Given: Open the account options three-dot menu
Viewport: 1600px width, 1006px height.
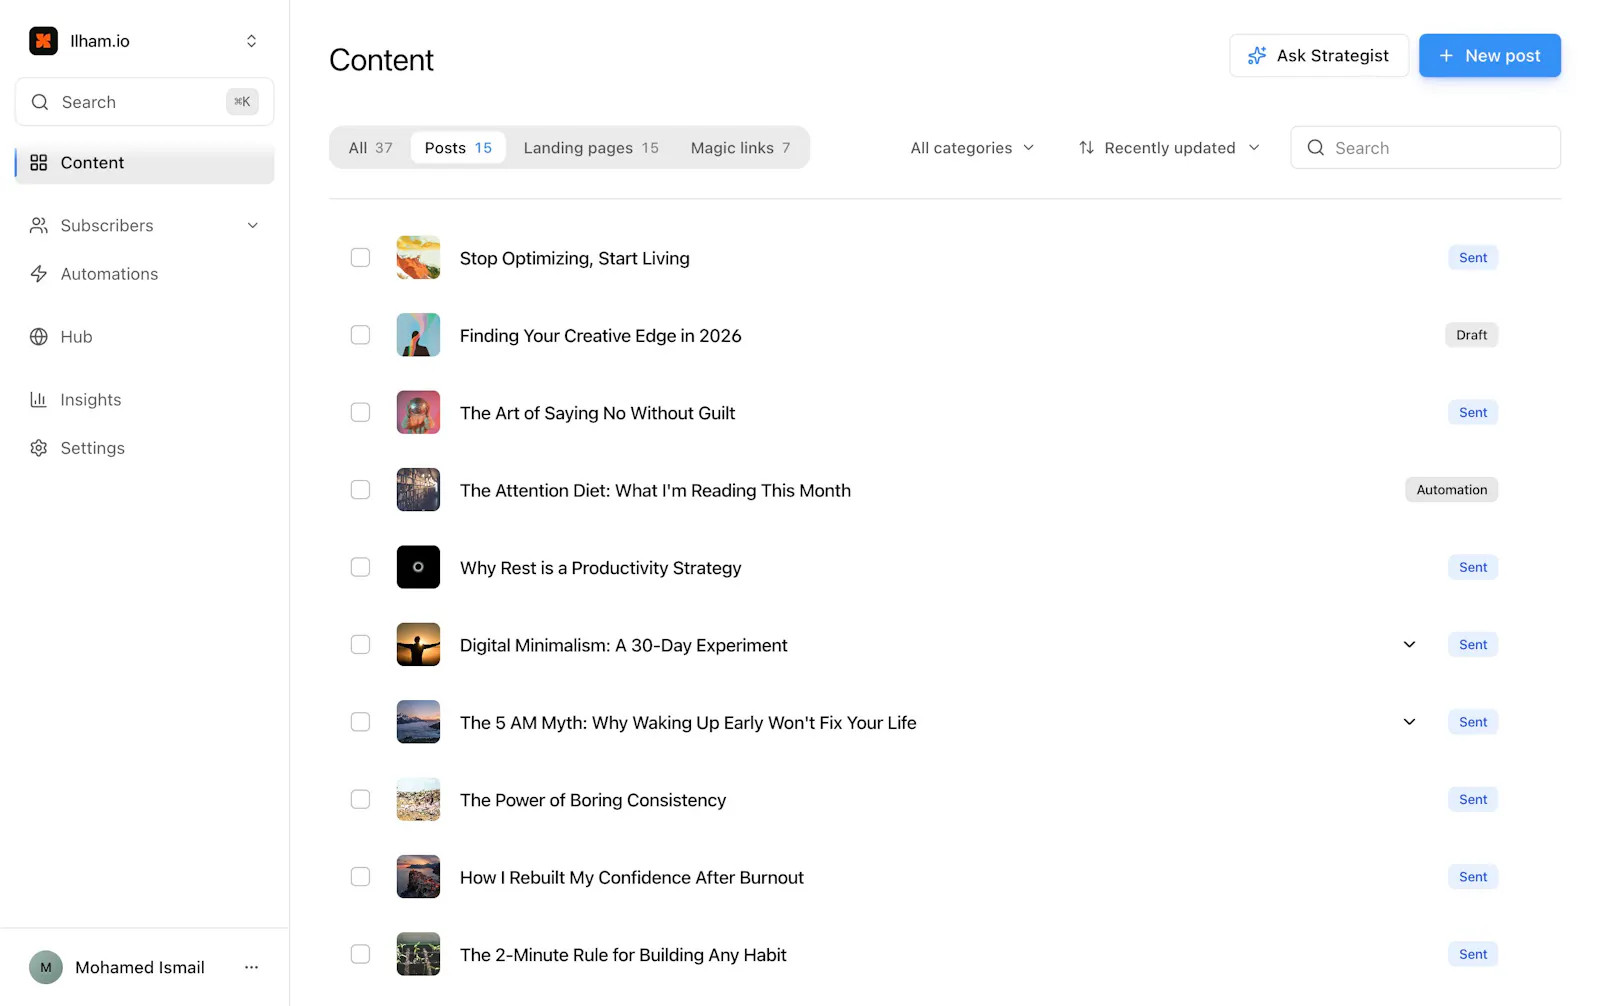Looking at the screenshot, I should pos(251,967).
